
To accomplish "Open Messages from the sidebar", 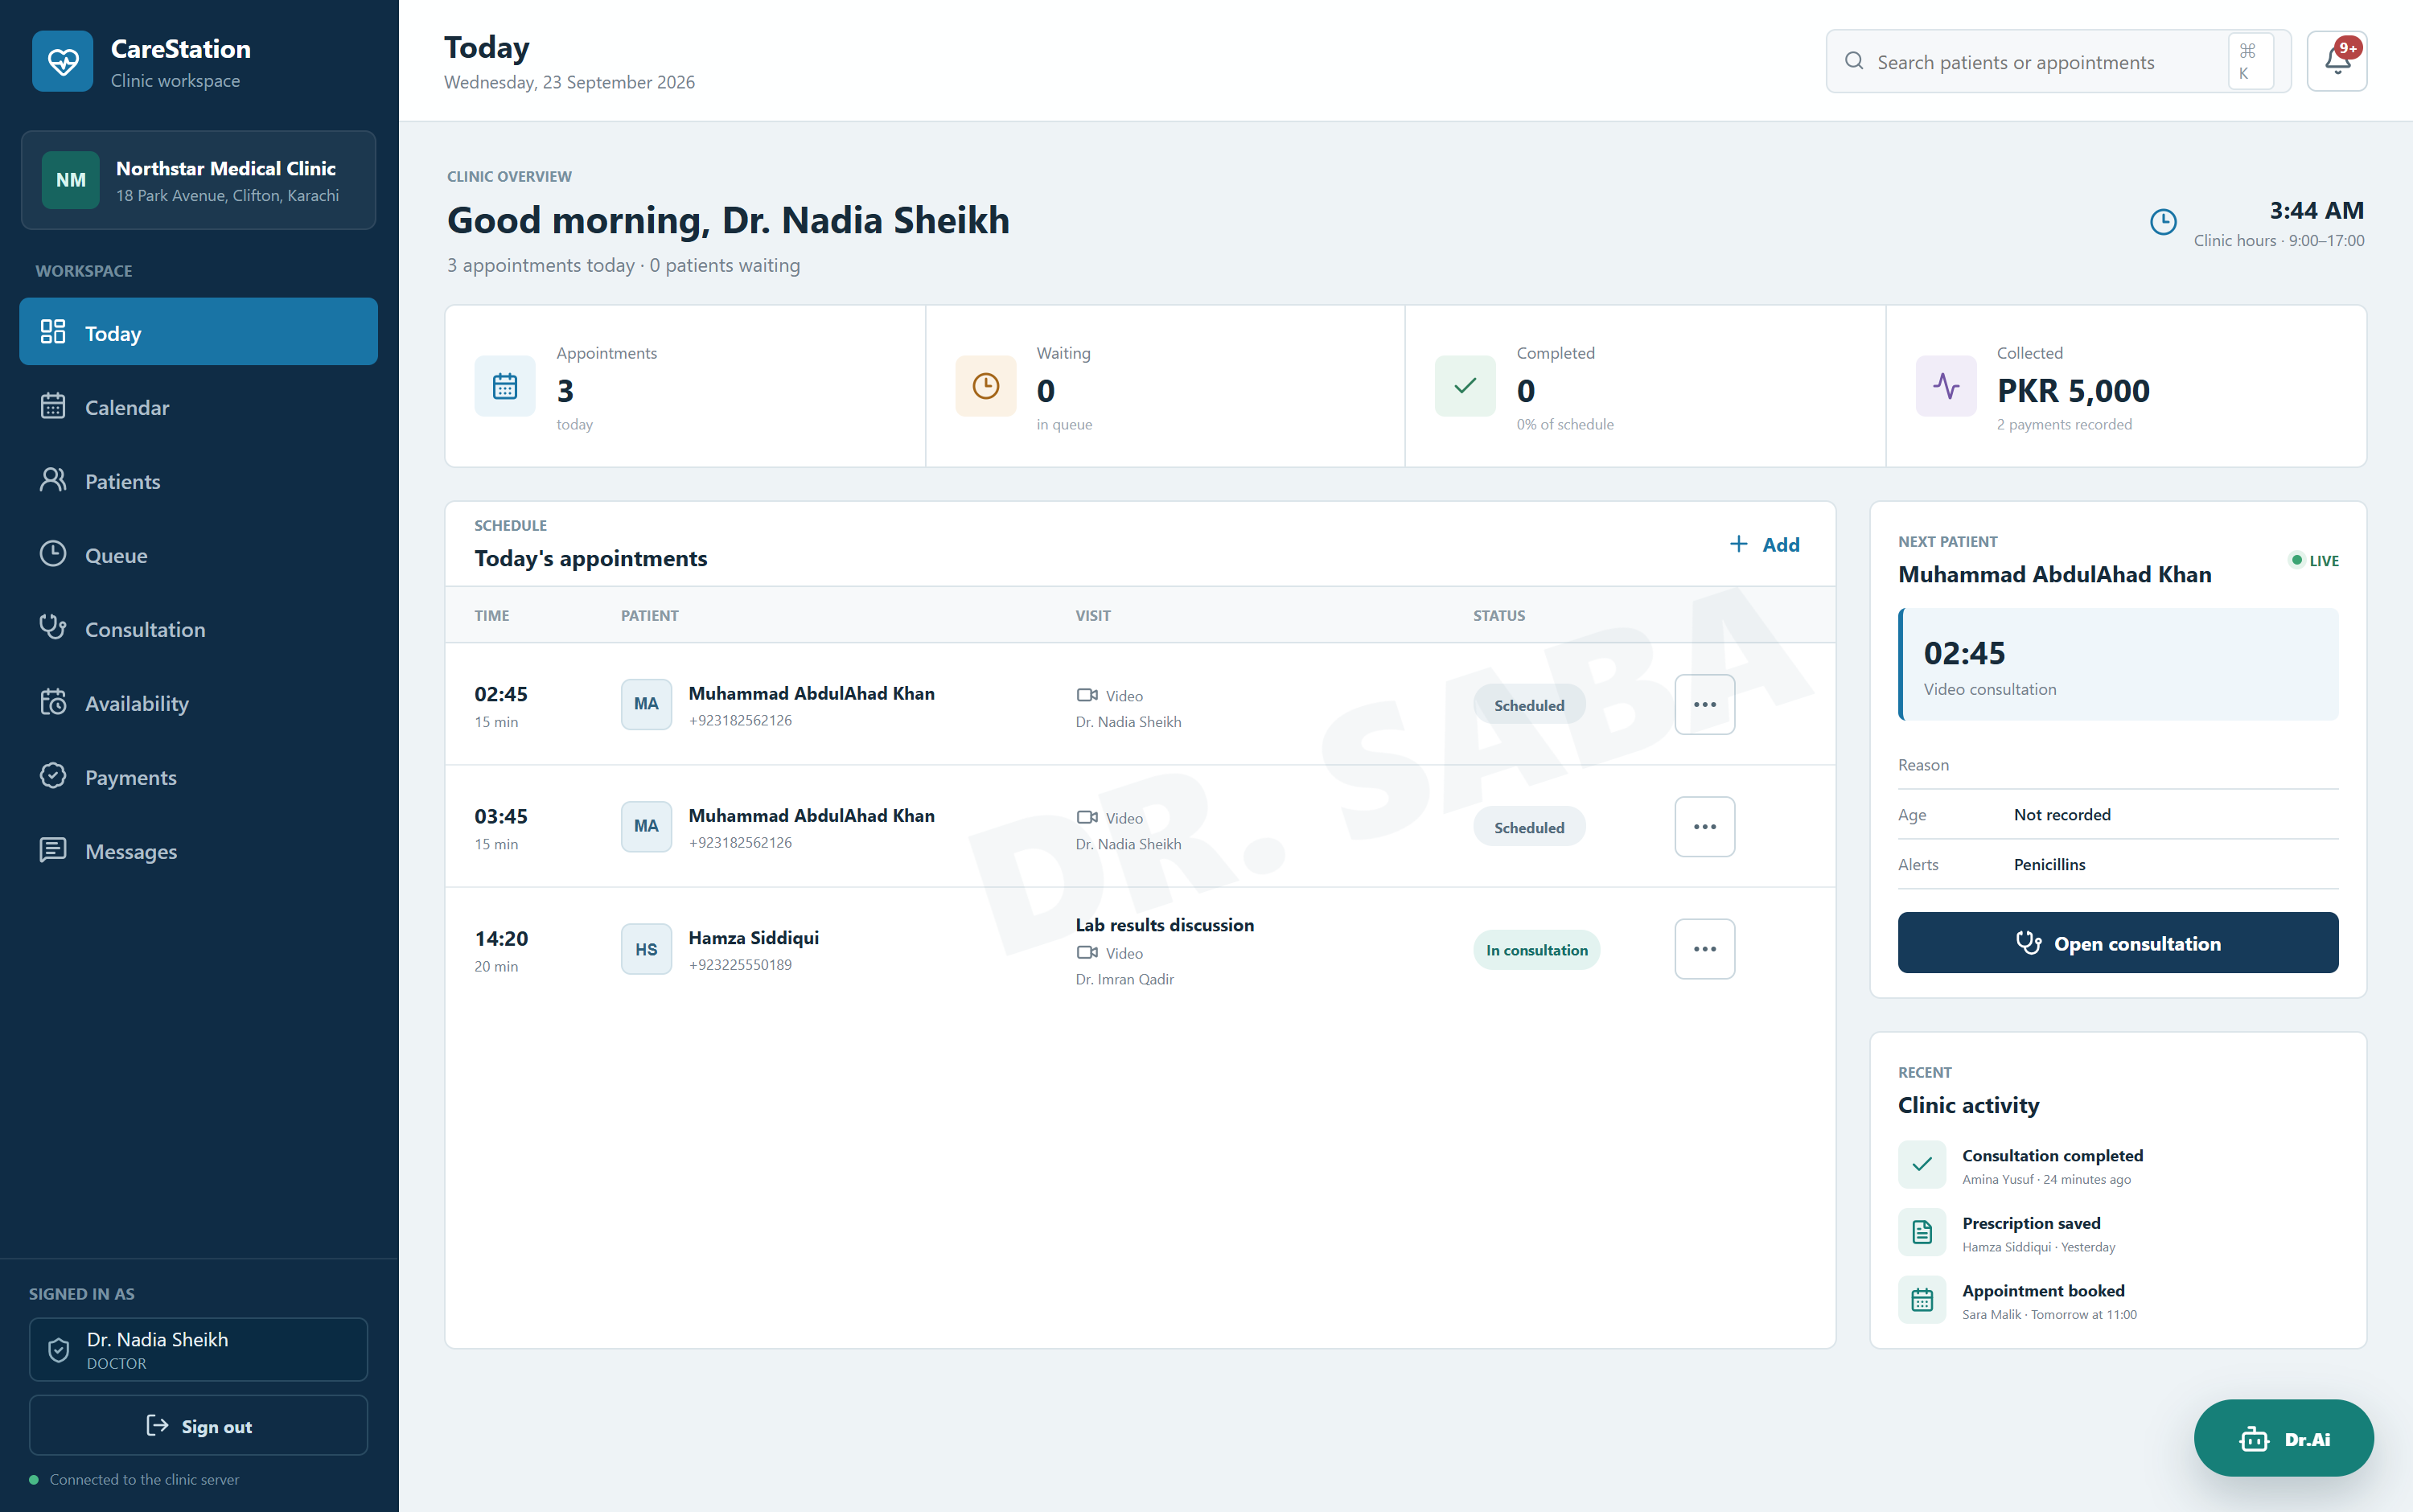I will [x=198, y=850].
